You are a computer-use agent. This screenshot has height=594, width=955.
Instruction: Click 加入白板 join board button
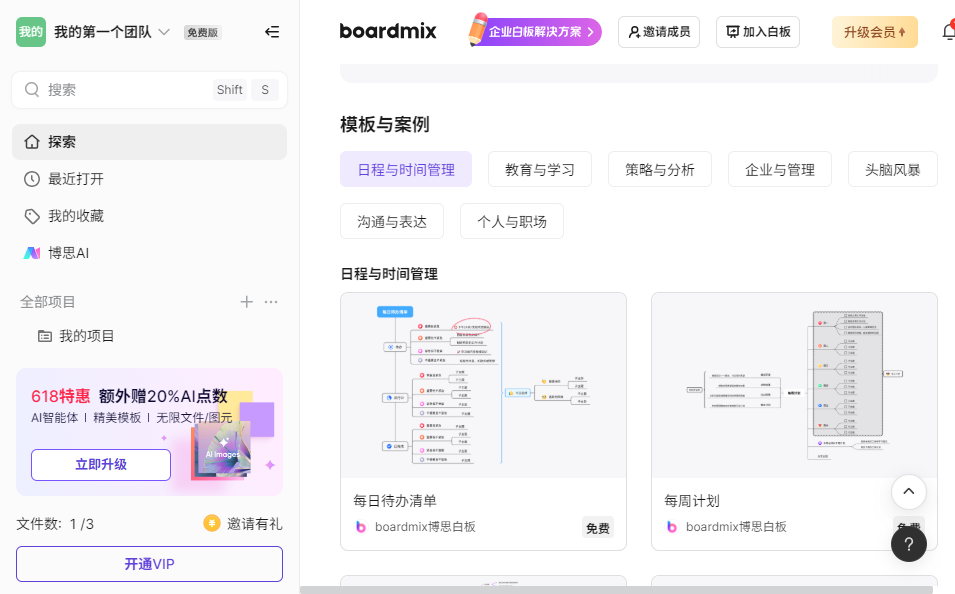(x=758, y=32)
